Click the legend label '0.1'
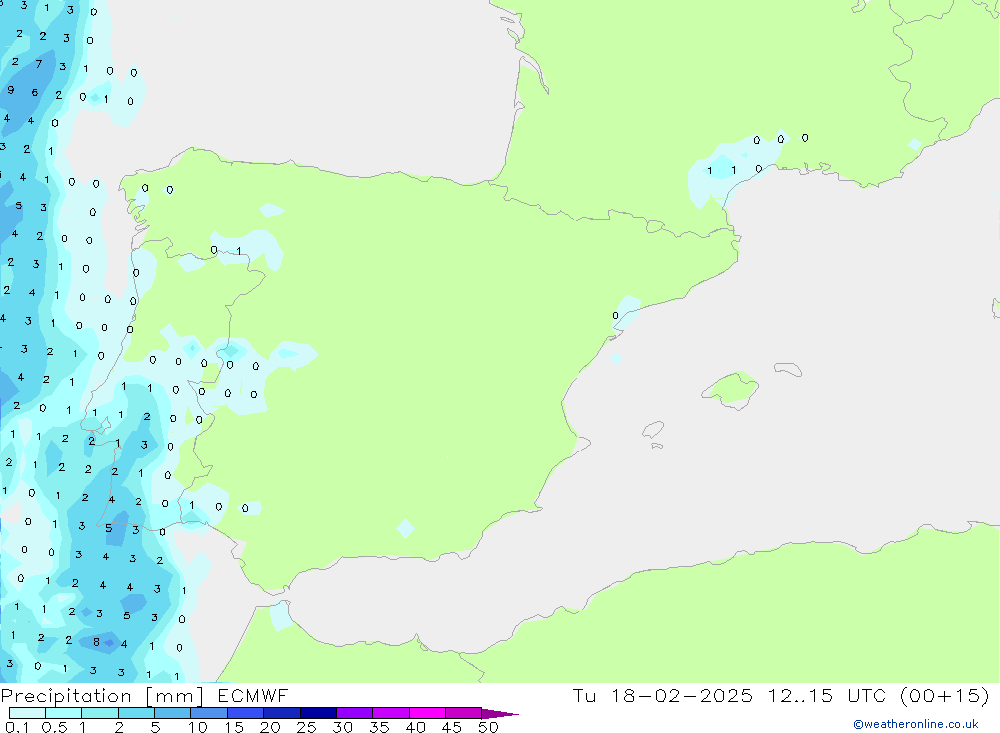Viewport: 1000px width, 733px height. click(17, 727)
